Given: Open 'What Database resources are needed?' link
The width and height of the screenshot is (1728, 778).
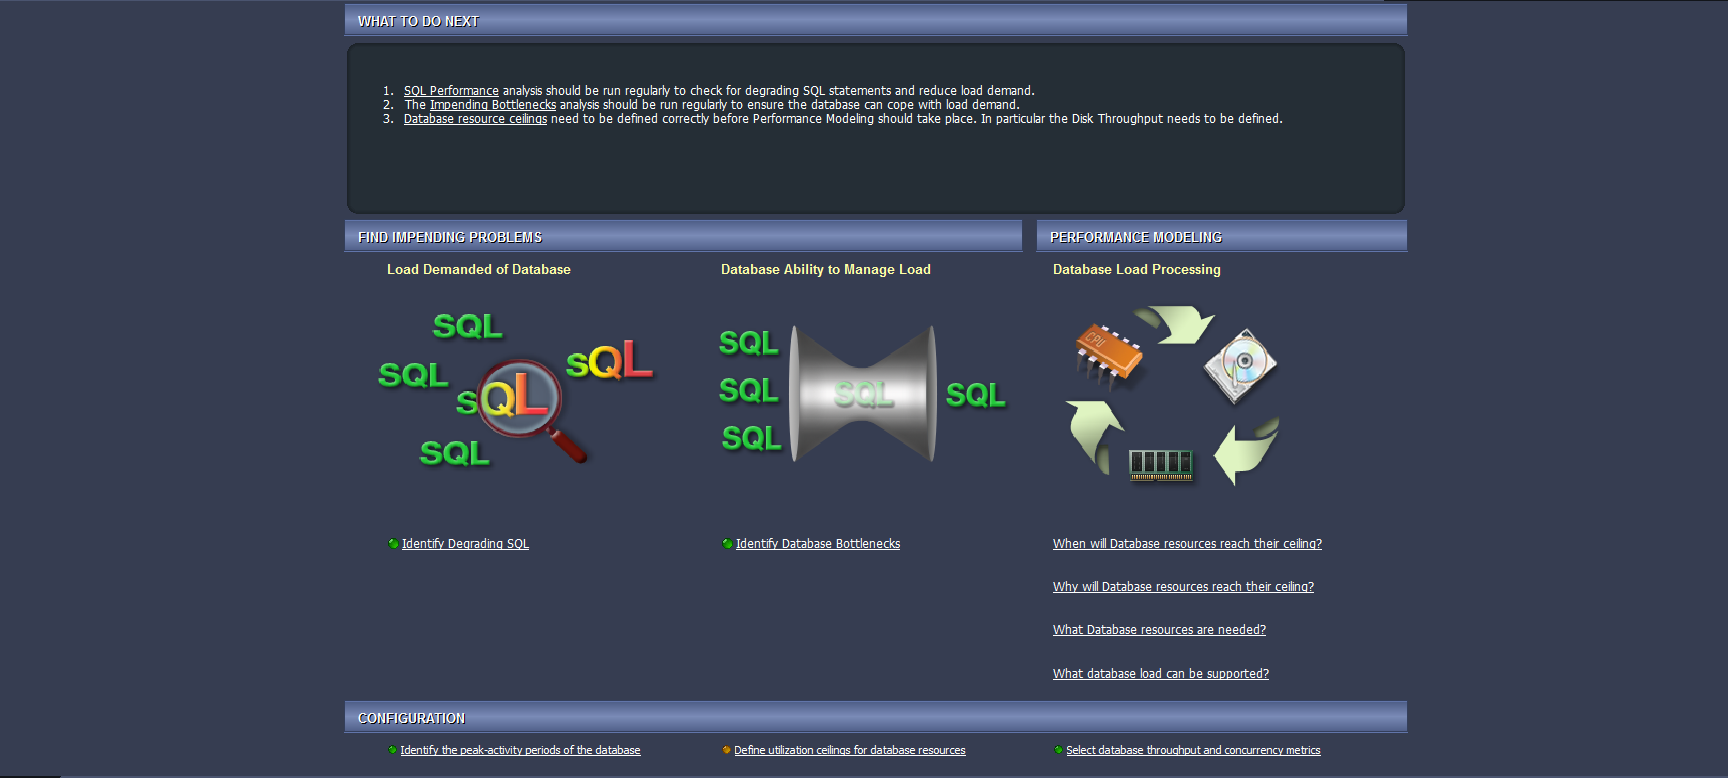Looking at the screenshot, I should coord(1159,630).
